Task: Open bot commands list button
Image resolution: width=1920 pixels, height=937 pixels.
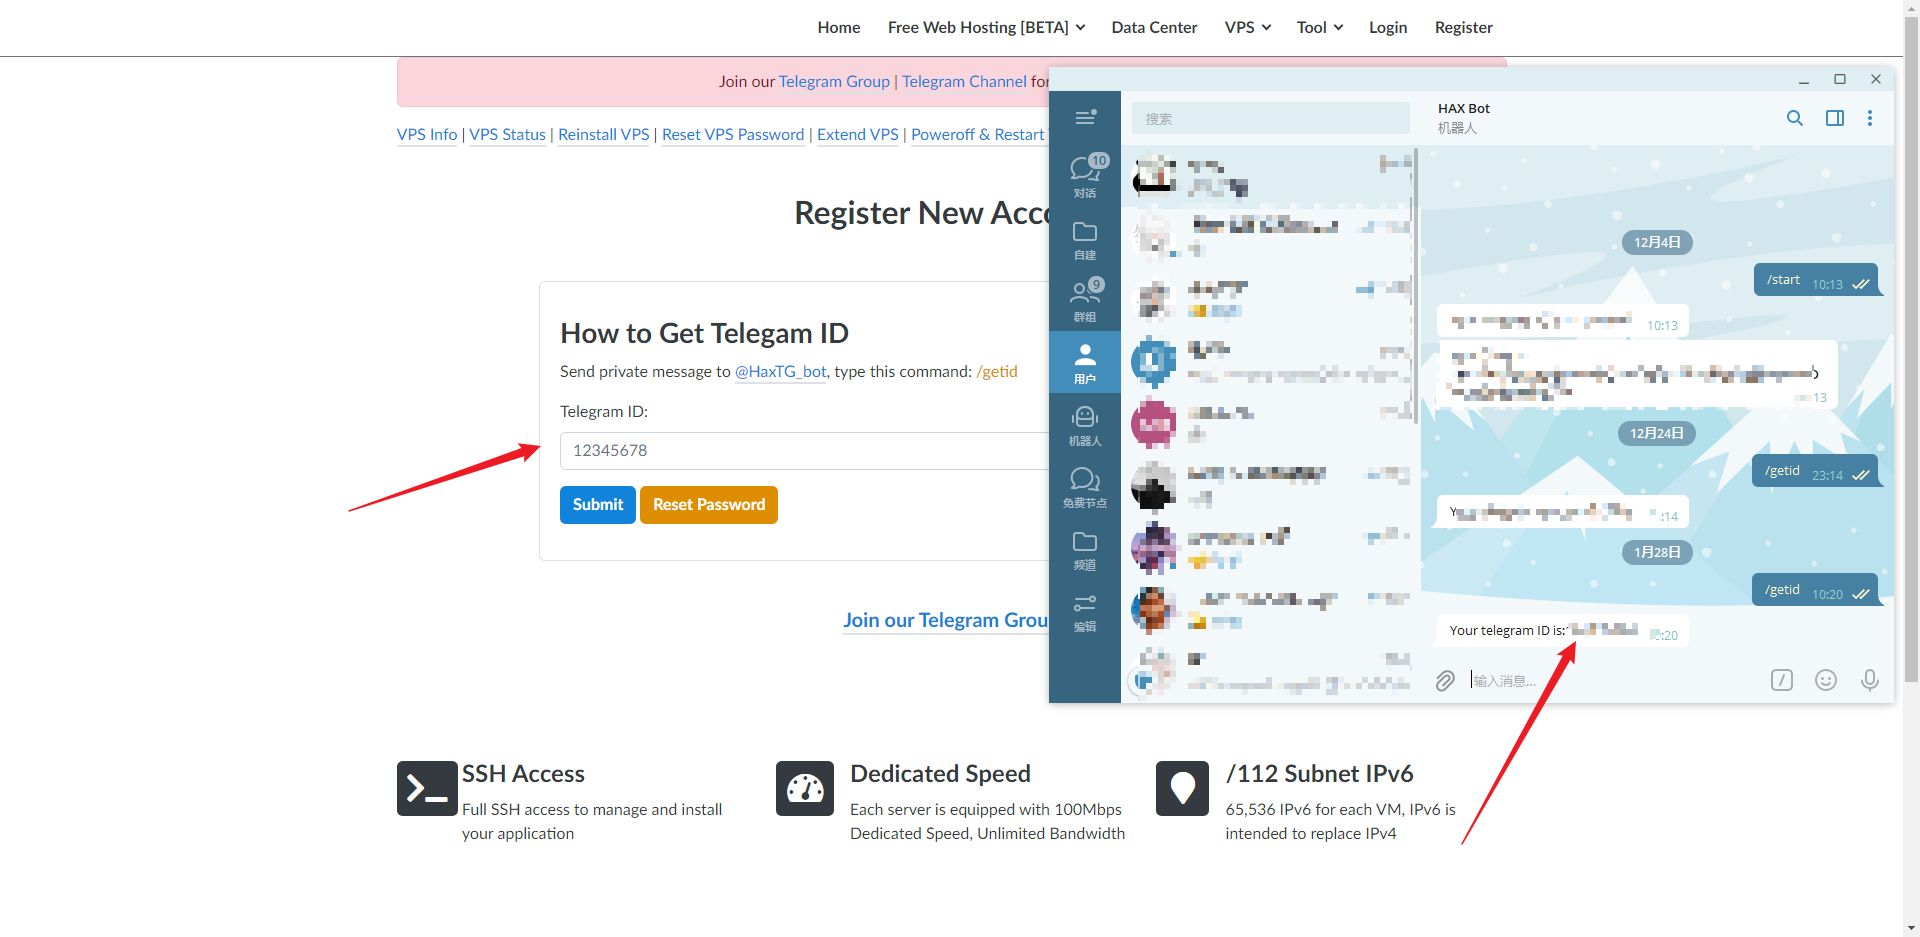Action: (1782, 680)
